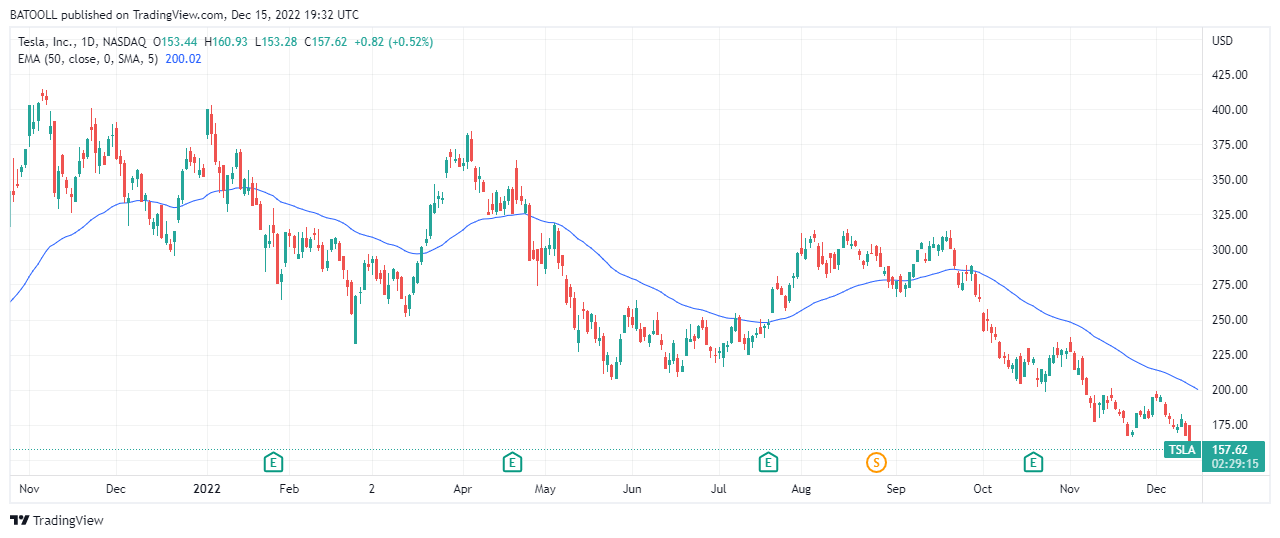Click the TradingView logo at bottom left
Viewport: 1280px width, 538px height.
coord(57,521)
